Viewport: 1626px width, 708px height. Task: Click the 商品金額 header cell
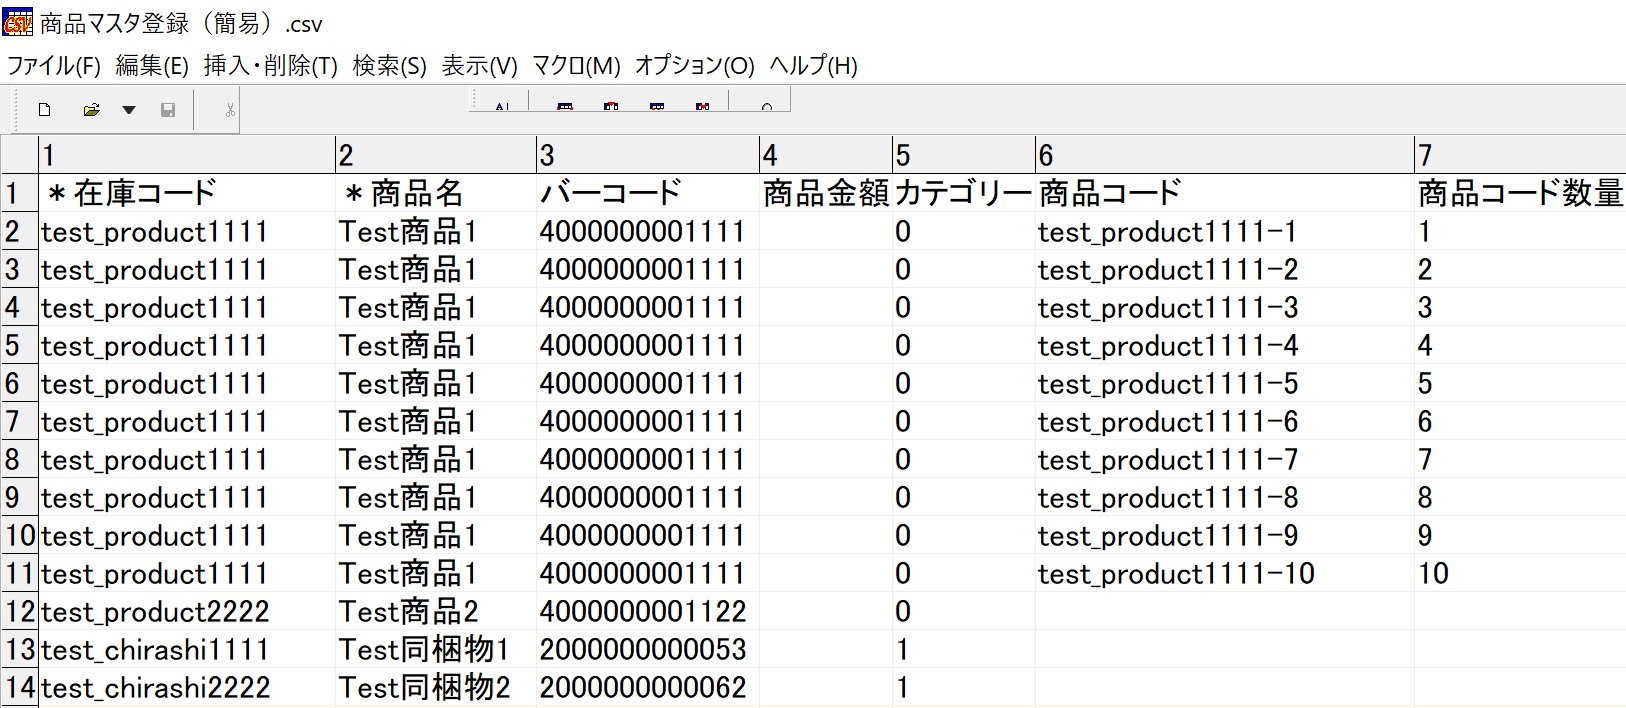tap(826, 193)
